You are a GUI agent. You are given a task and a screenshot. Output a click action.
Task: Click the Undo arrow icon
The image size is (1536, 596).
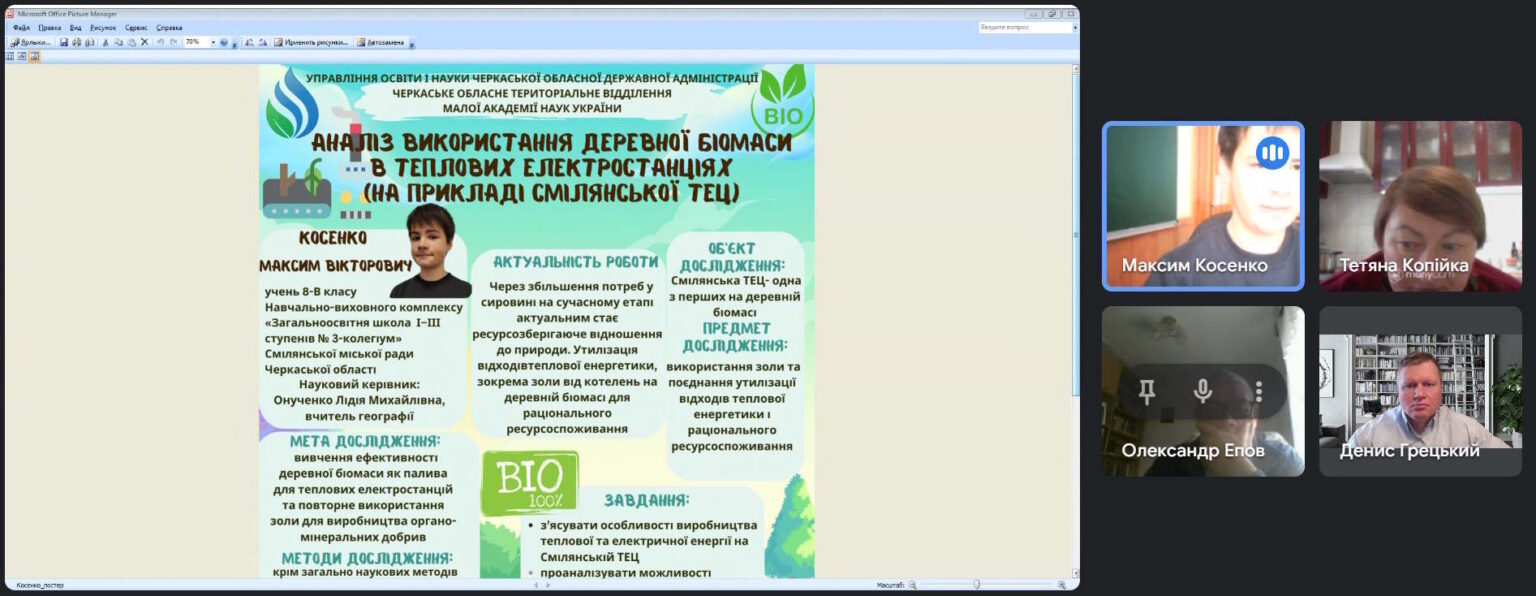pyautogui.click(x=160, y=43)
